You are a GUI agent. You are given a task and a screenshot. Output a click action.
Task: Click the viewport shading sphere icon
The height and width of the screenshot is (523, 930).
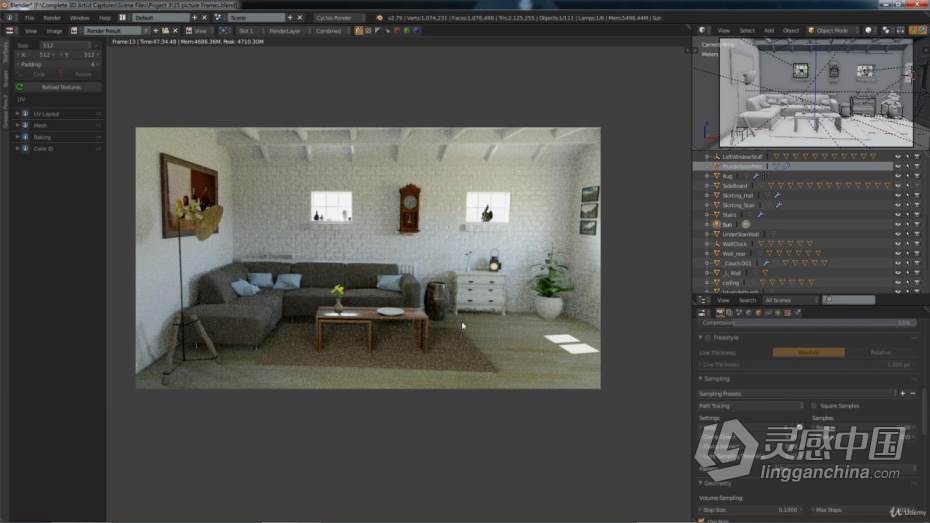[868, 30]
